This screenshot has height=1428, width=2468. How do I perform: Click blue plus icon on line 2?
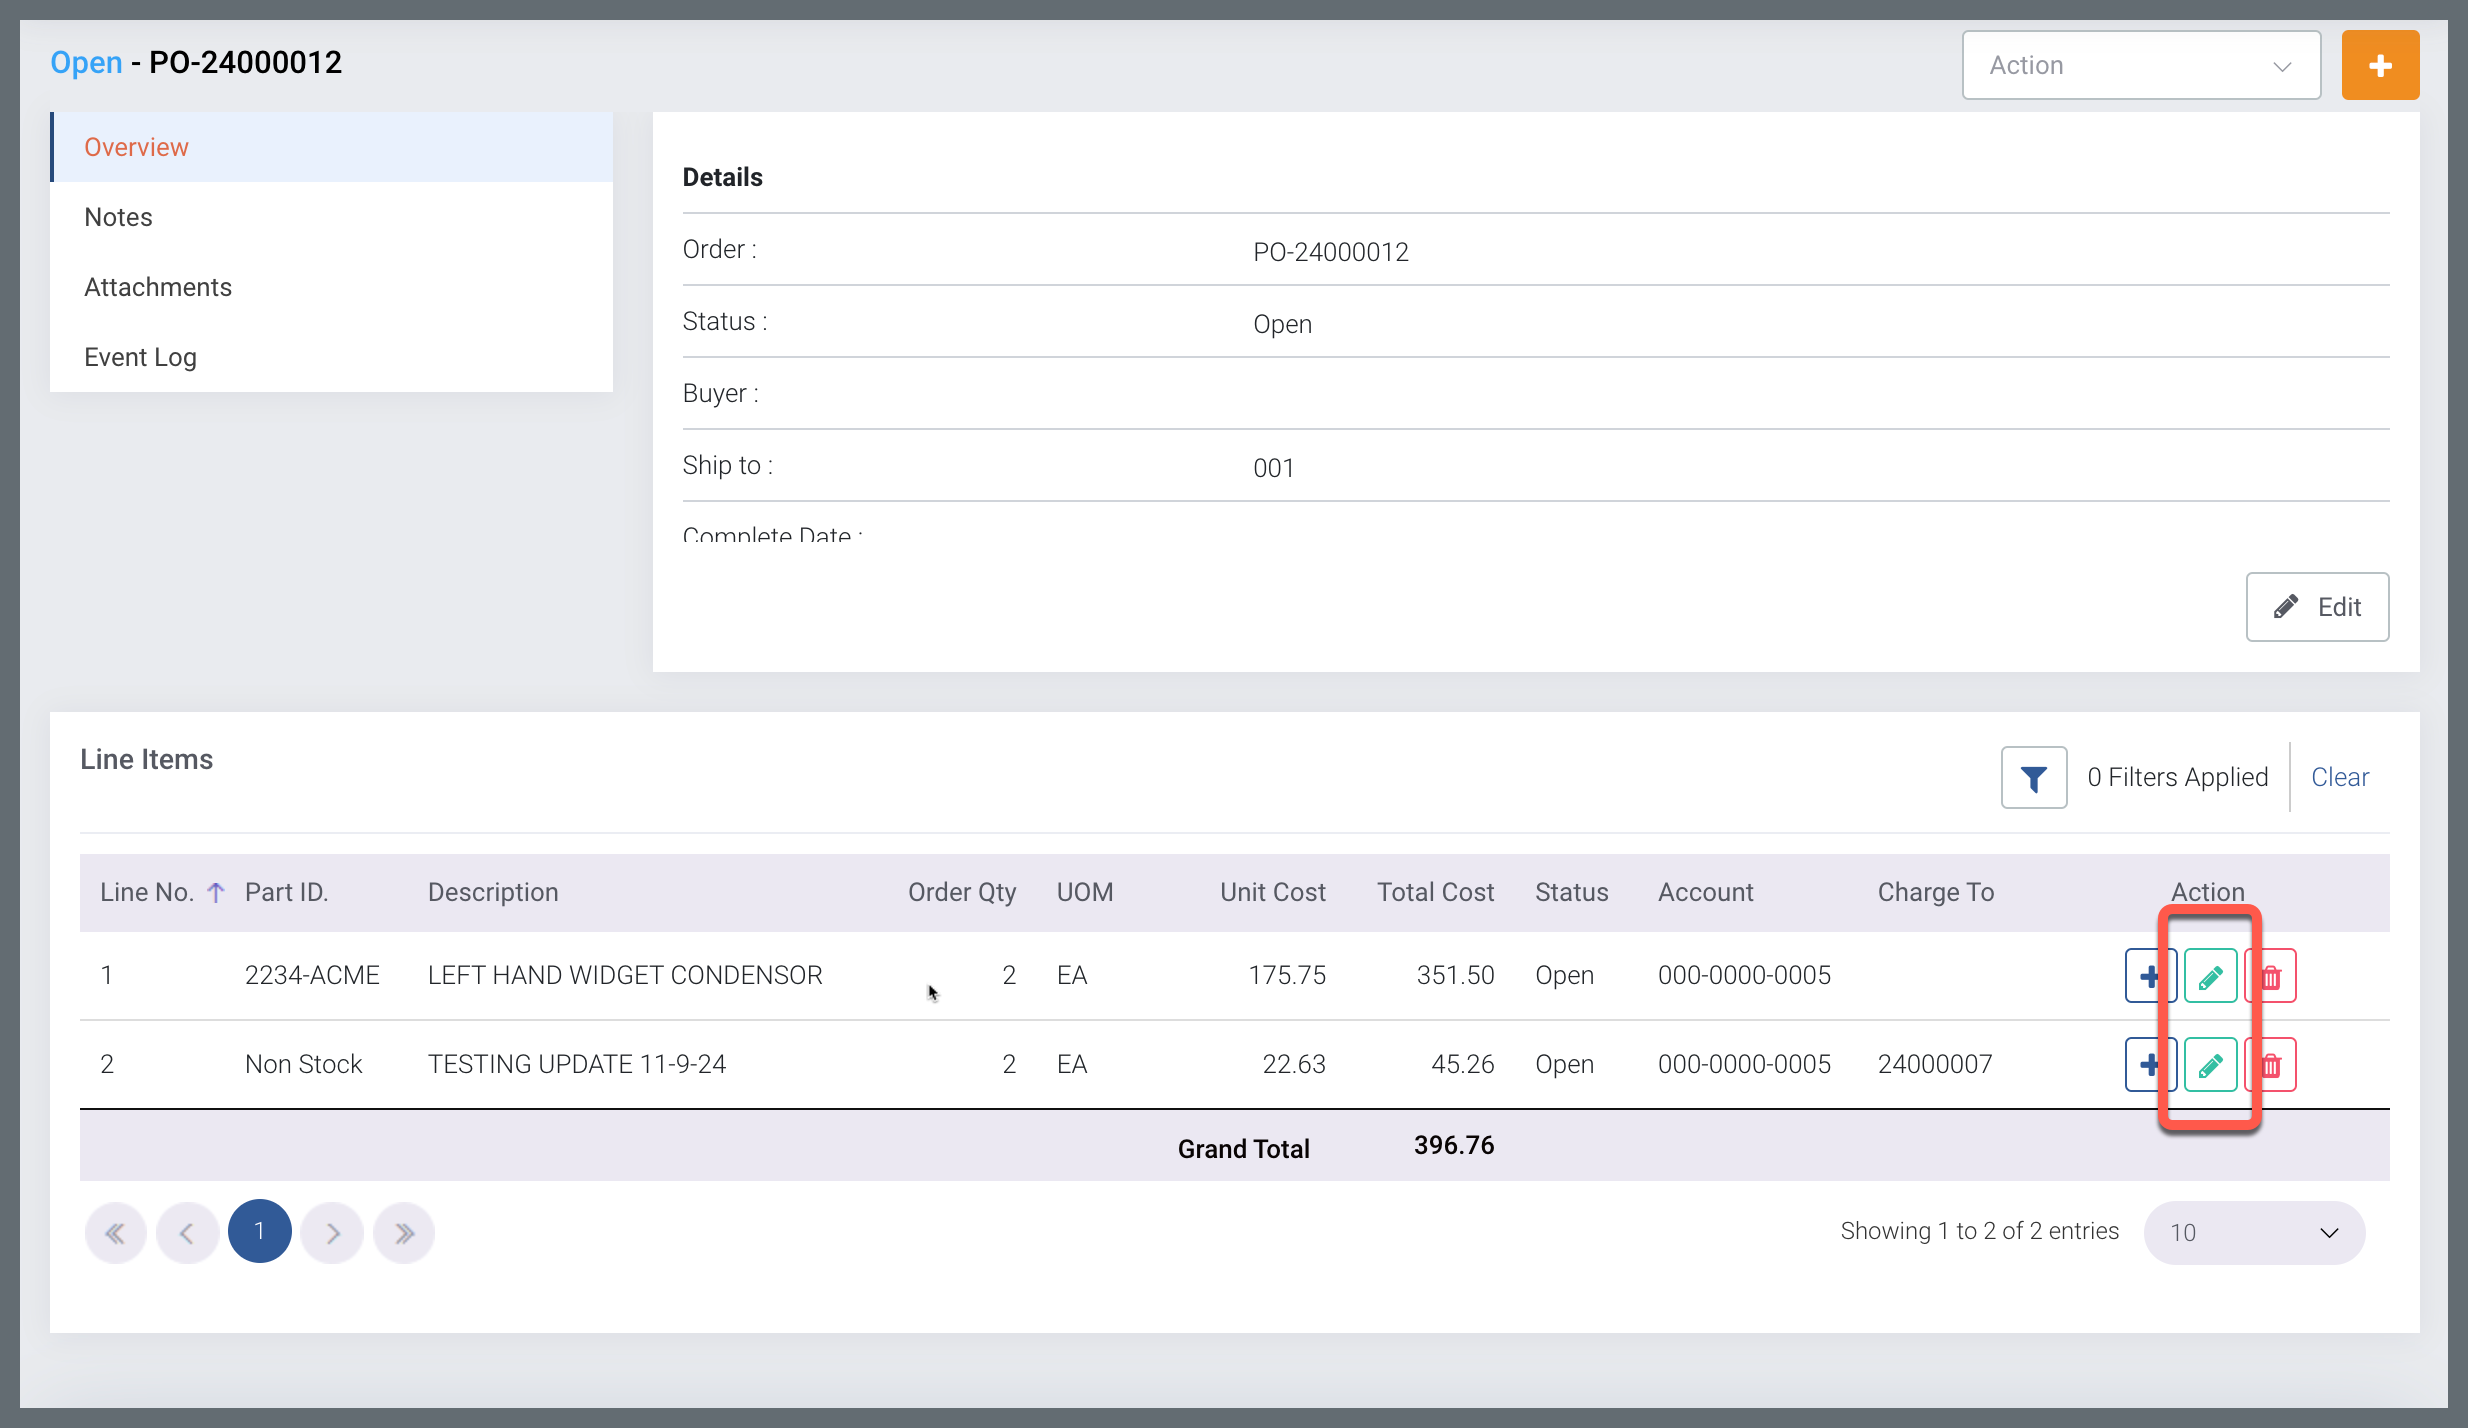tap(2148, 1065)
